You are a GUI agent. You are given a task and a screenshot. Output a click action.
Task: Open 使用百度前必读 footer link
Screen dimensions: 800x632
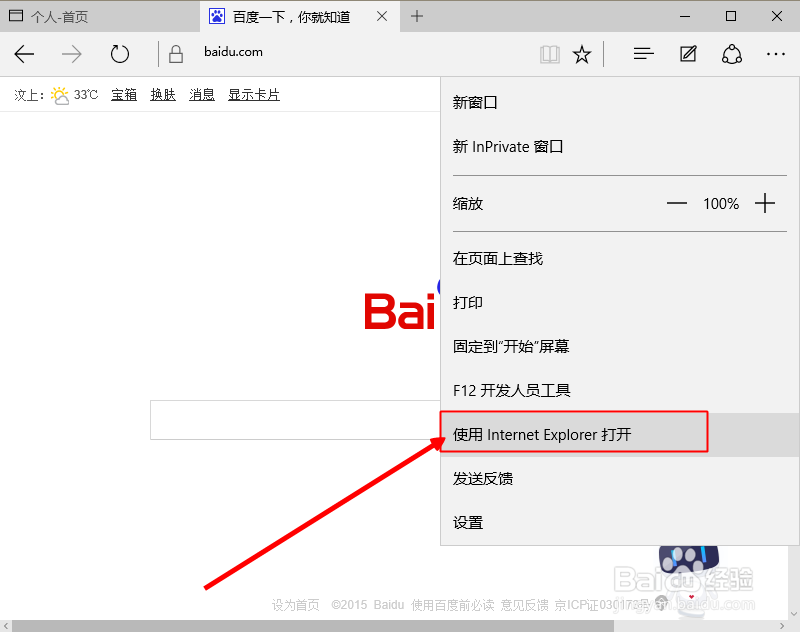coord(453,605)
